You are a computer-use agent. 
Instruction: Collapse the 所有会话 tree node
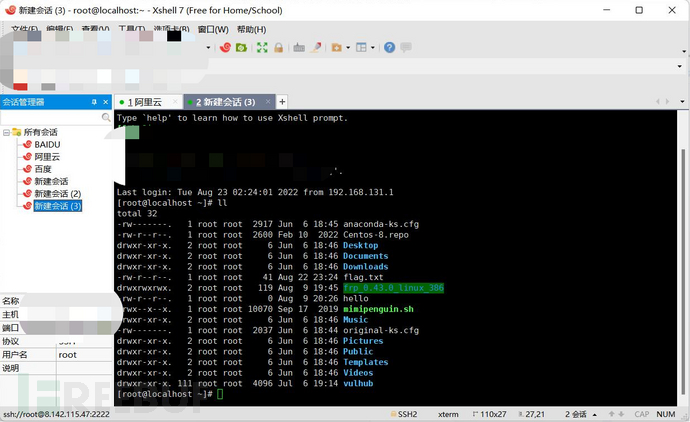coord(6,132)
